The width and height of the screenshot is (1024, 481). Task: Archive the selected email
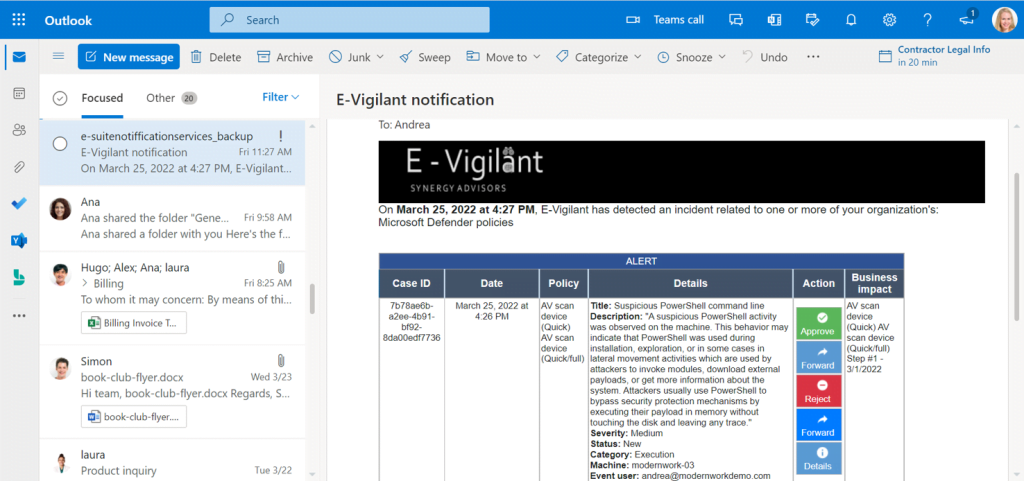[285, 57]
